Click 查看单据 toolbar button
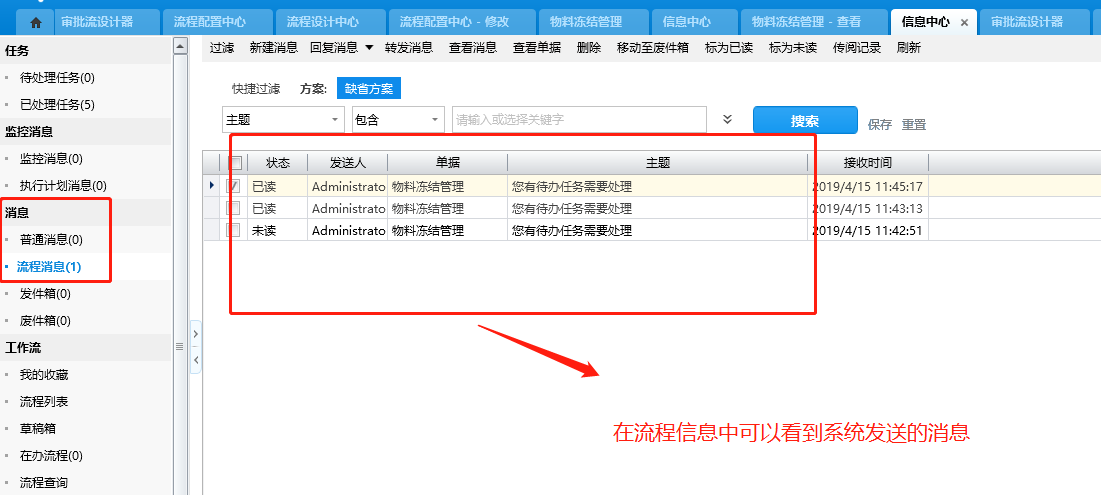 pyautogui.click(x=537, y=48)
